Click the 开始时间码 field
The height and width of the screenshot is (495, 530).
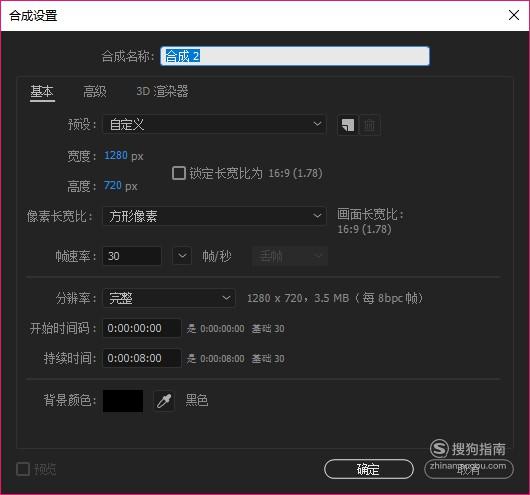point(142,328)
